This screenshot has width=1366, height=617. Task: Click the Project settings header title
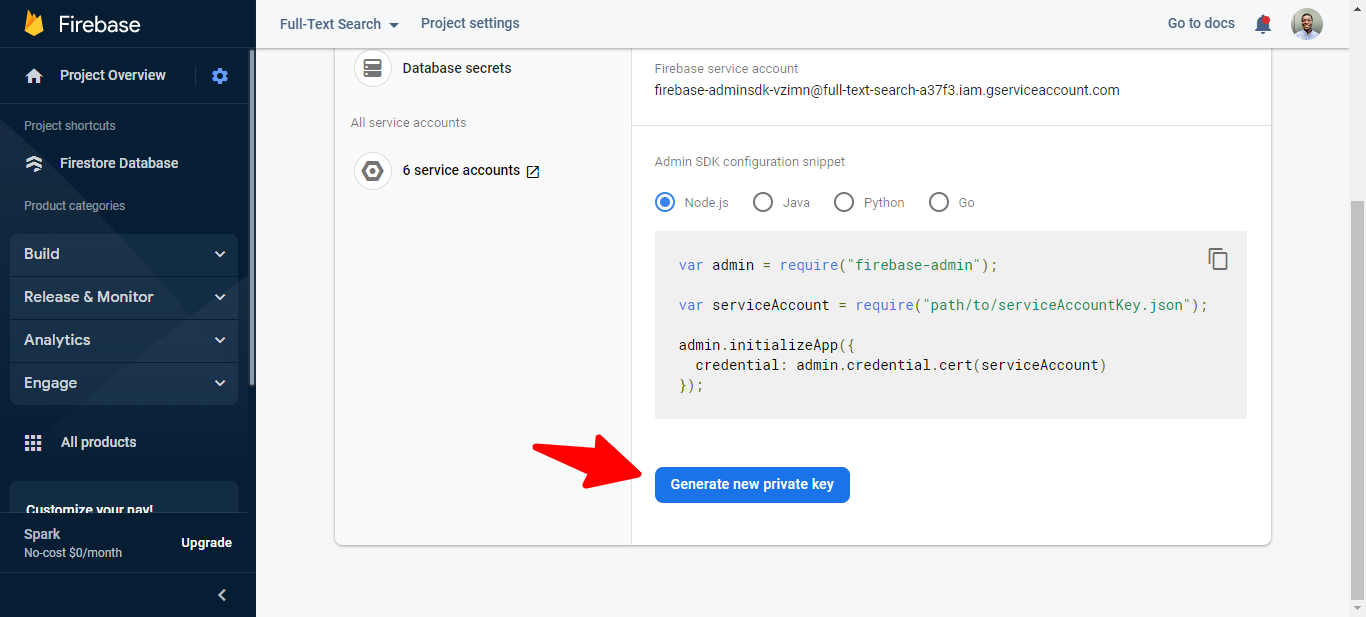[x=470, y=24]
